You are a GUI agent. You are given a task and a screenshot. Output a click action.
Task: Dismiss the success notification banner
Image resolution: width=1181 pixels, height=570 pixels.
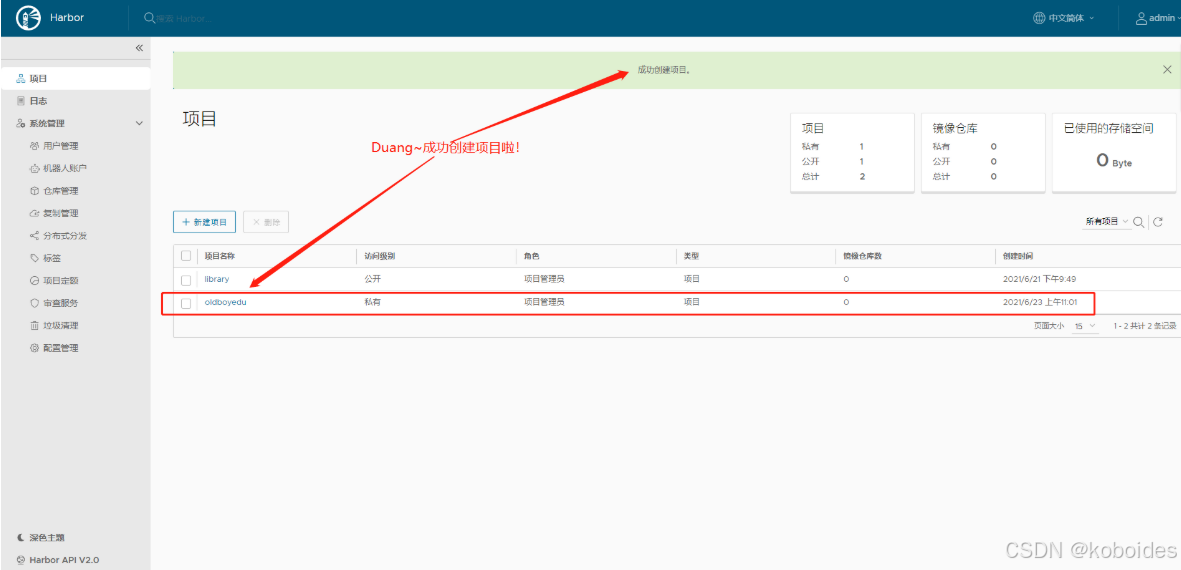[x=1167, y=69]
